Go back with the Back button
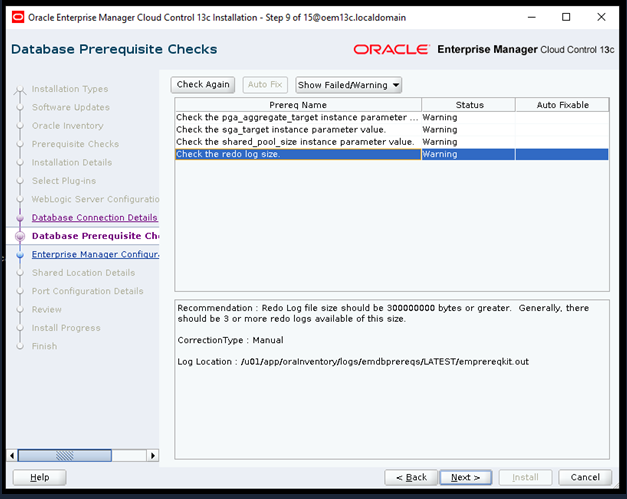627x499 pixels. (x=411, y=477)
